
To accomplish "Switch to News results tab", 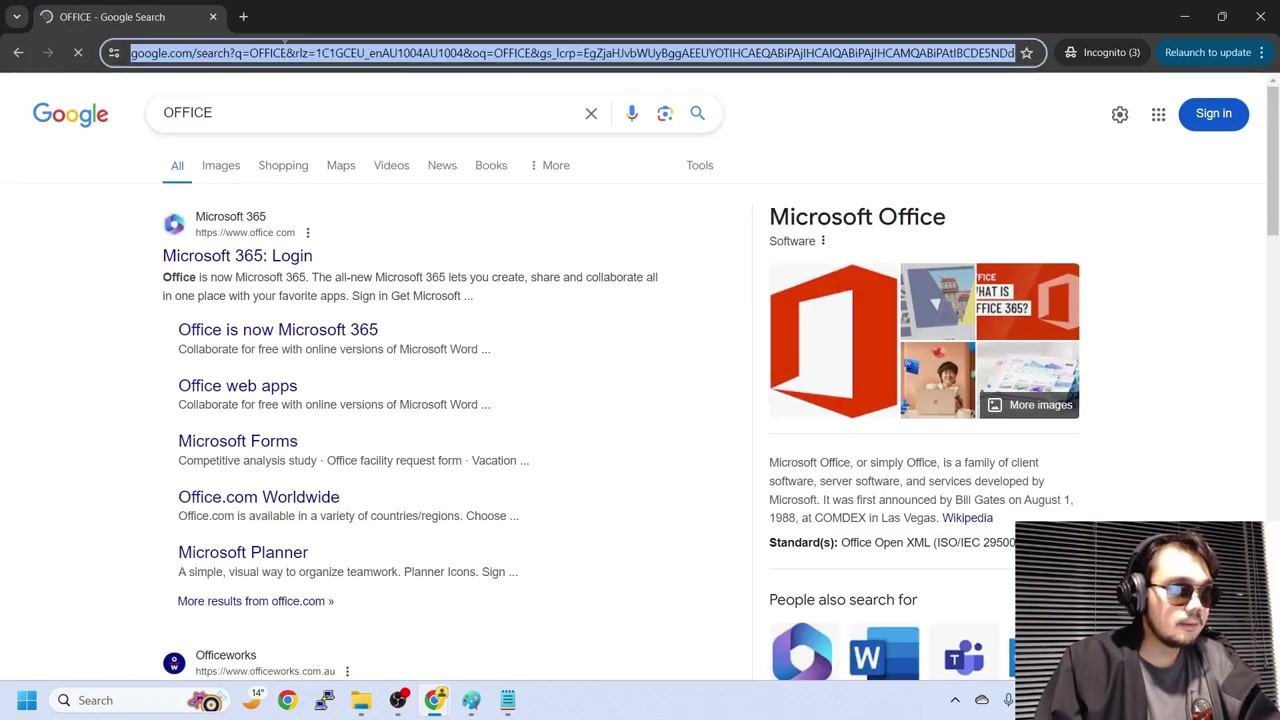I will point(442,166).
